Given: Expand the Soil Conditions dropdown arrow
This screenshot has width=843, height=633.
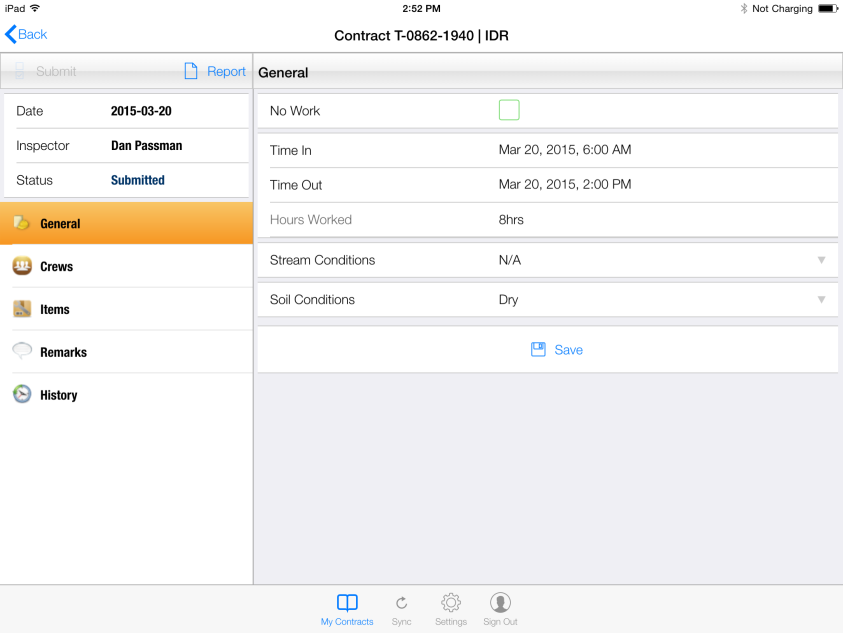Looking at the screenshot, I should (821, 299).
